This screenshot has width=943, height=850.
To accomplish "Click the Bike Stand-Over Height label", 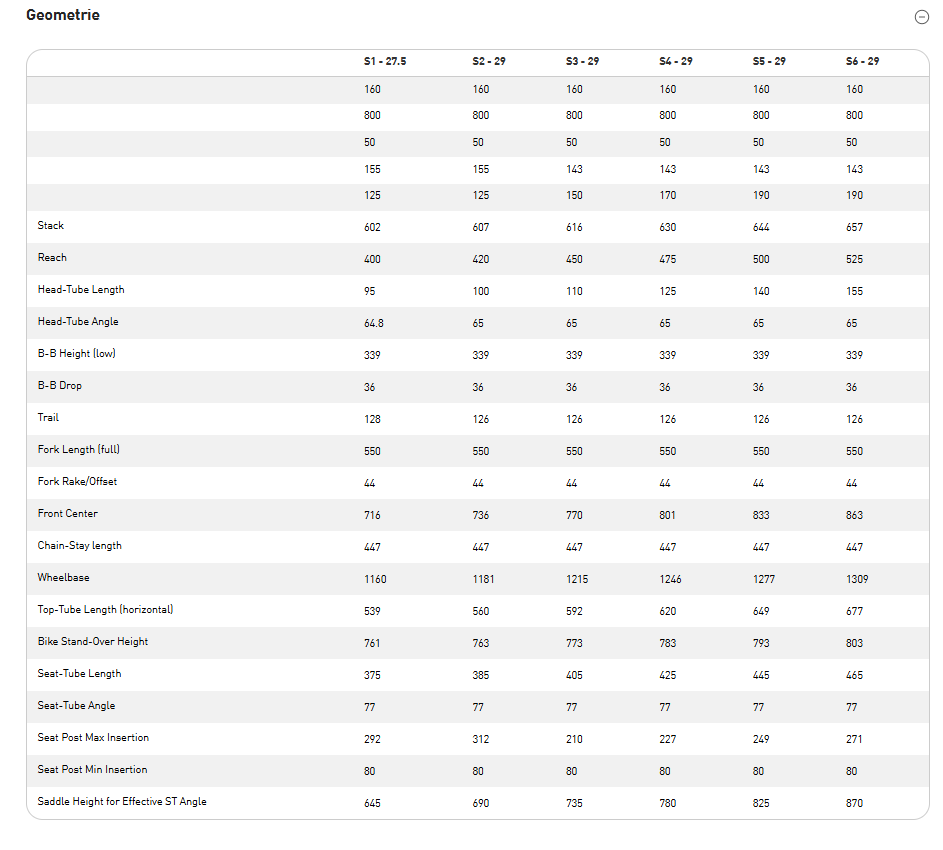I will (x=93, y=642).
